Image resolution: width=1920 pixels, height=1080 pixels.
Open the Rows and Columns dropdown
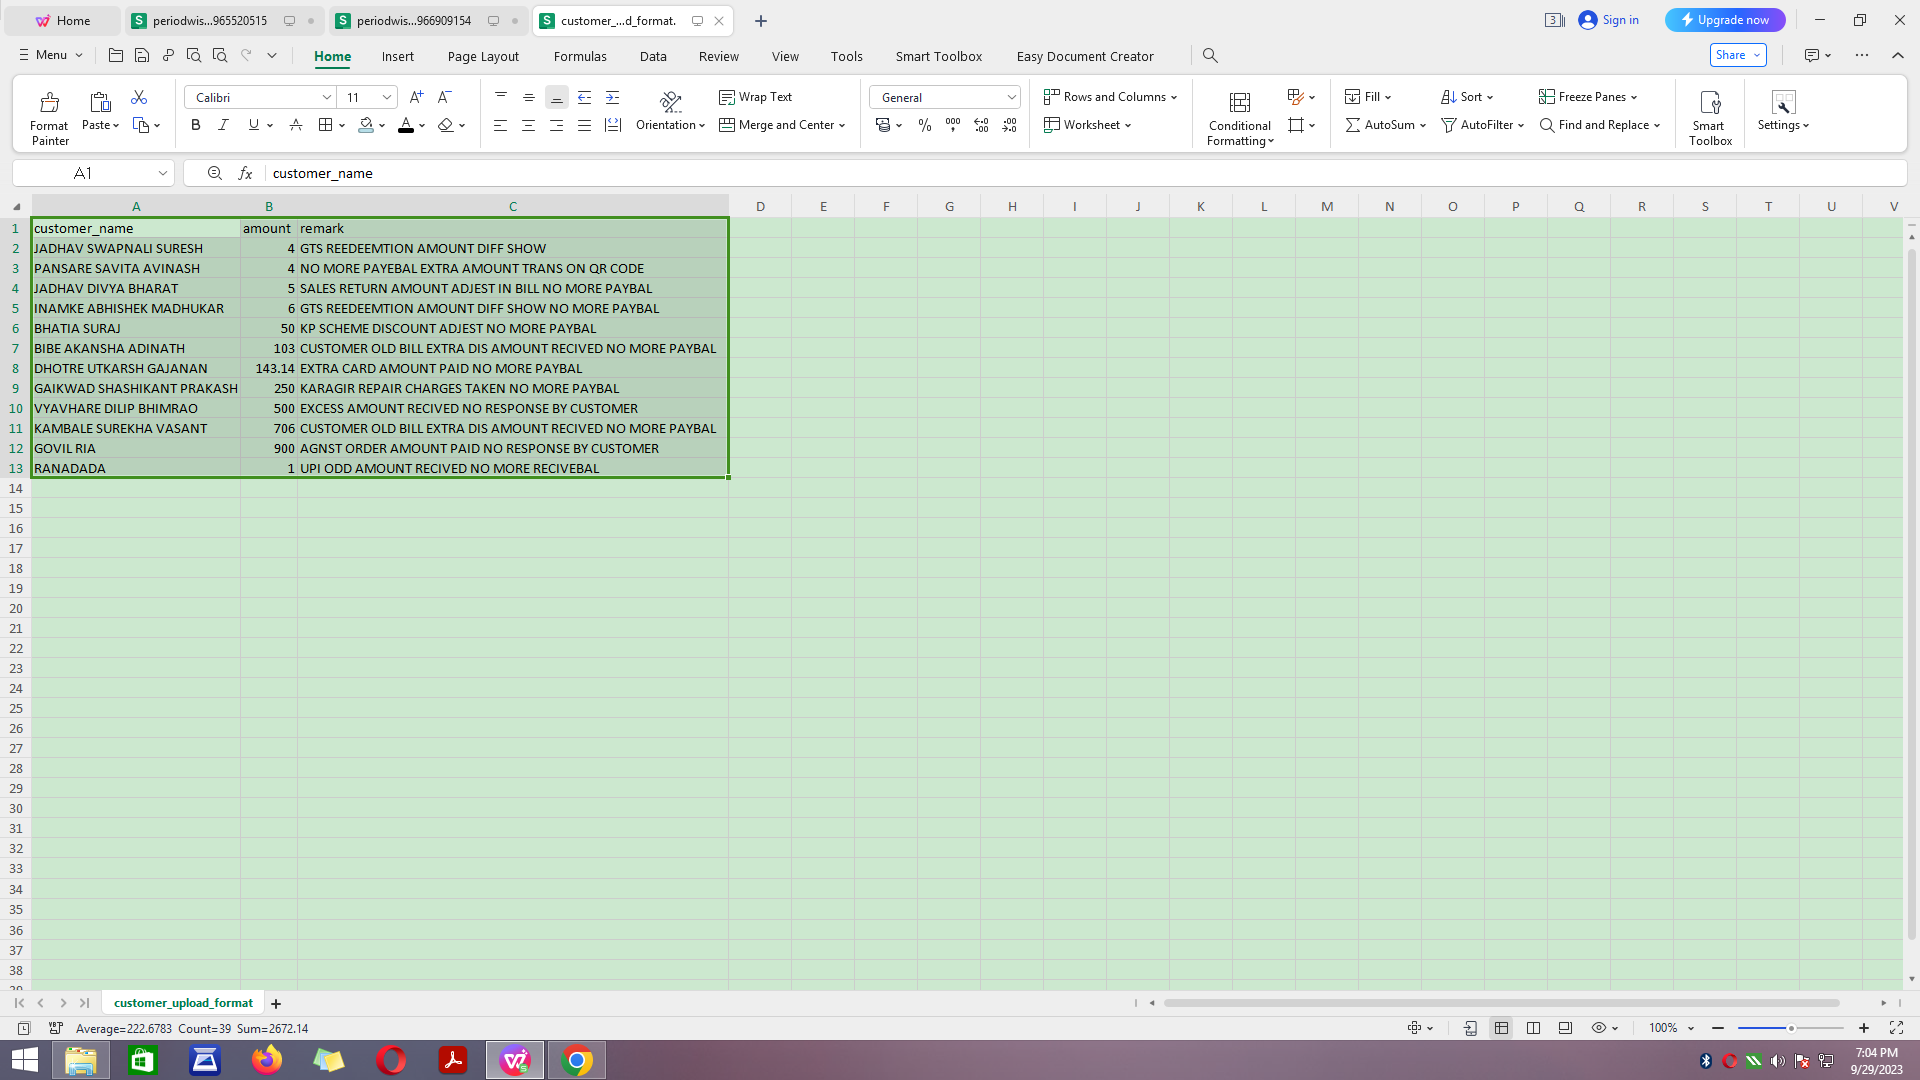click(1110, 97)
